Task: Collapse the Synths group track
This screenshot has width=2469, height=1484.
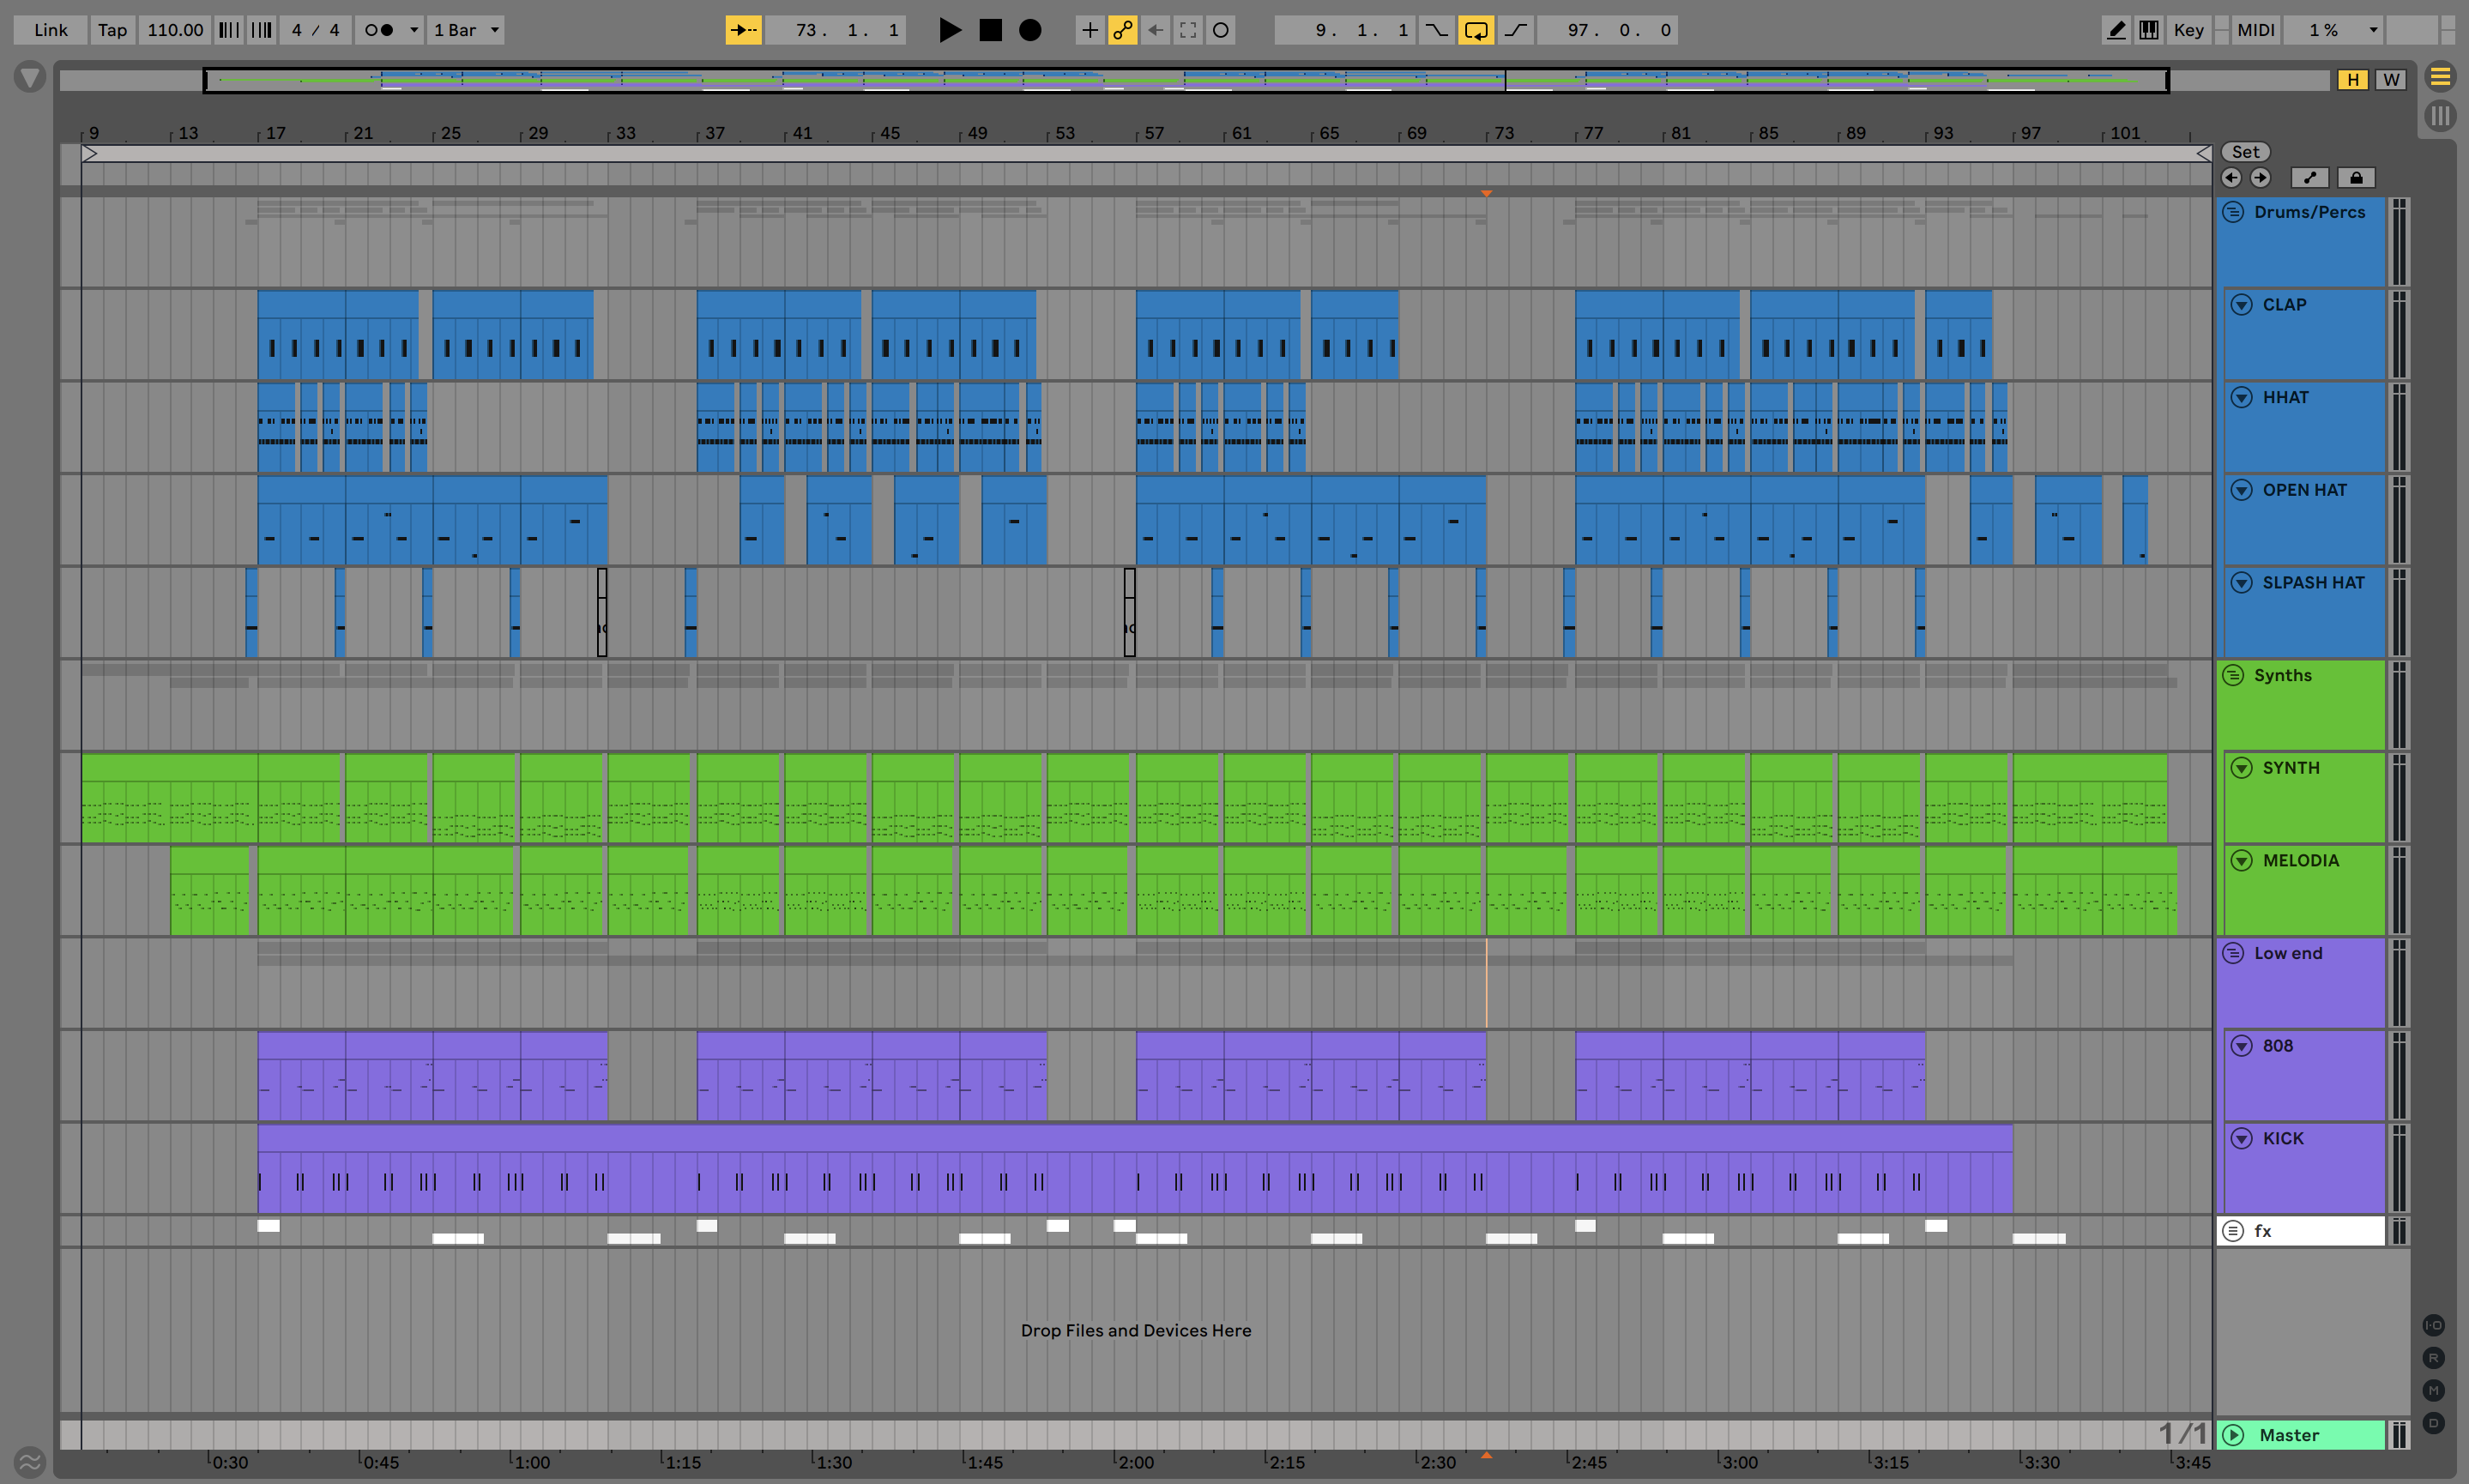Action: coord(2233,676)
